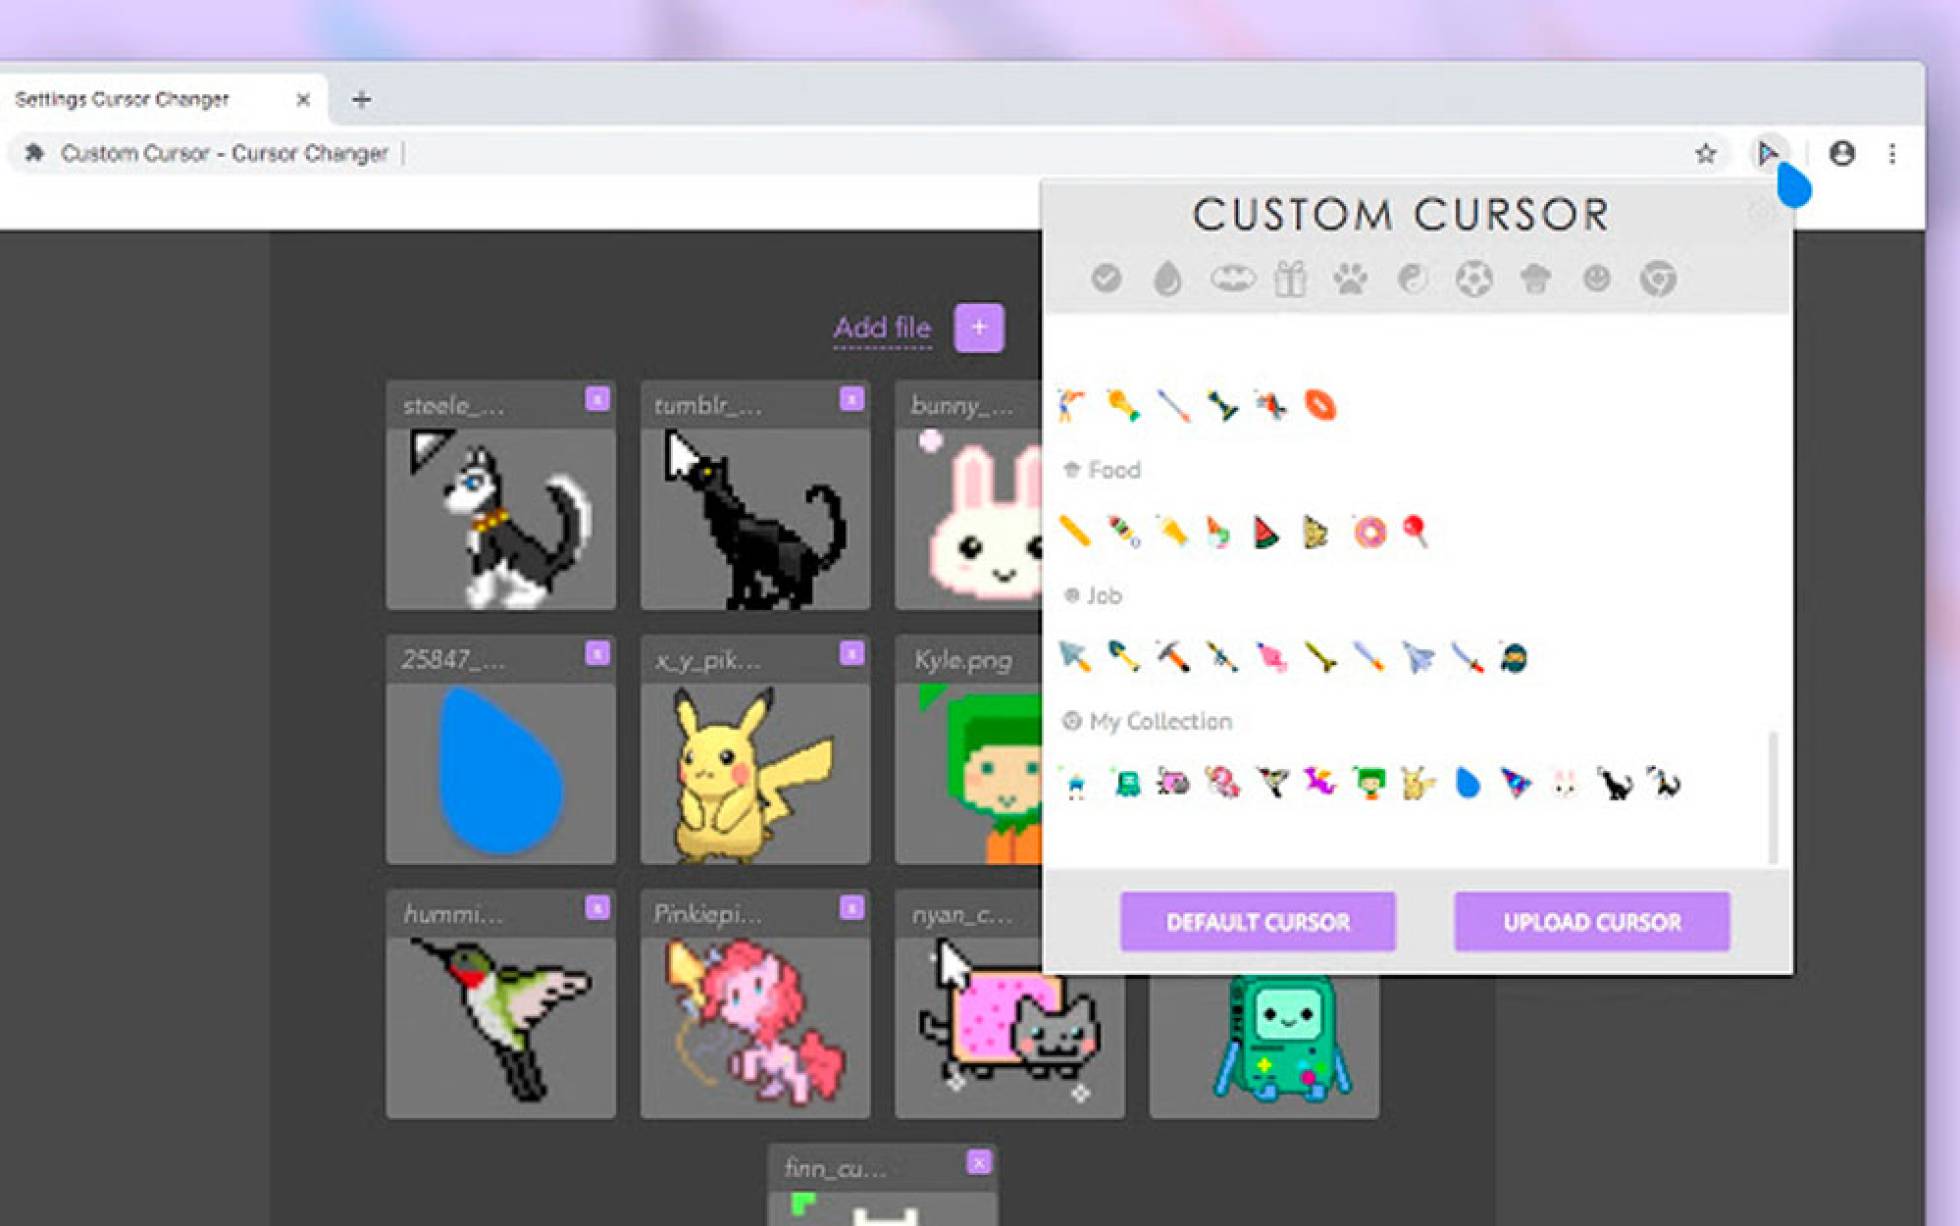Pick the white bunny cursor in My Collection

pyautogui.click(x=1565, y=783)
